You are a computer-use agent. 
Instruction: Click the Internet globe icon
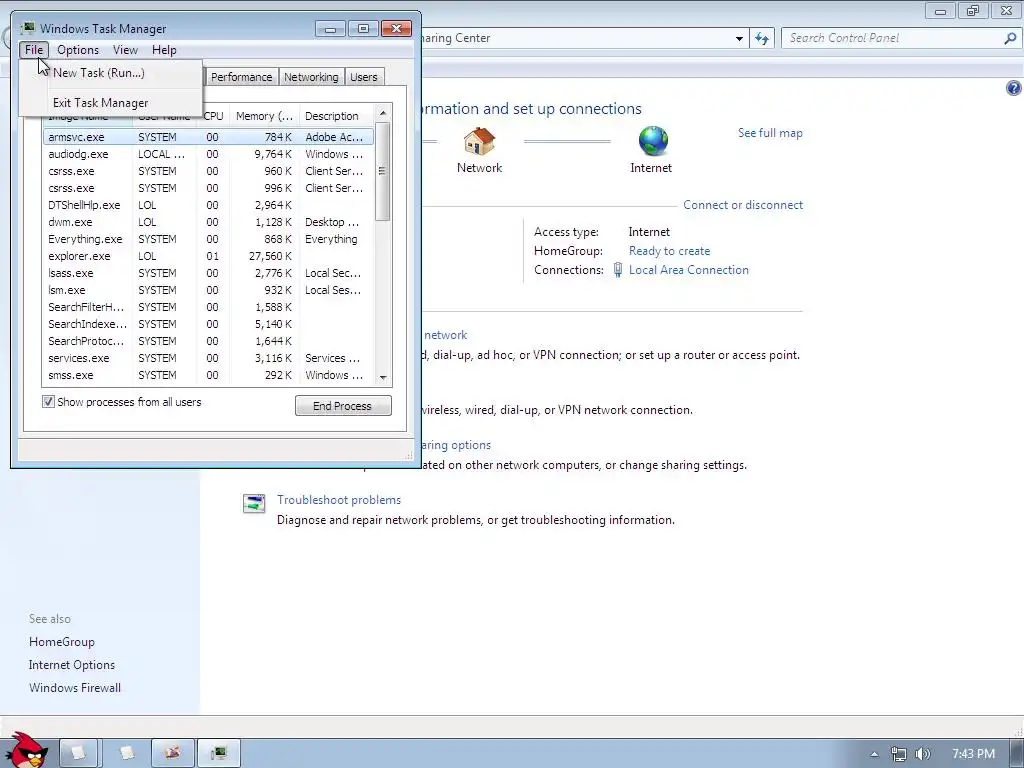click(x=653, y=141)
